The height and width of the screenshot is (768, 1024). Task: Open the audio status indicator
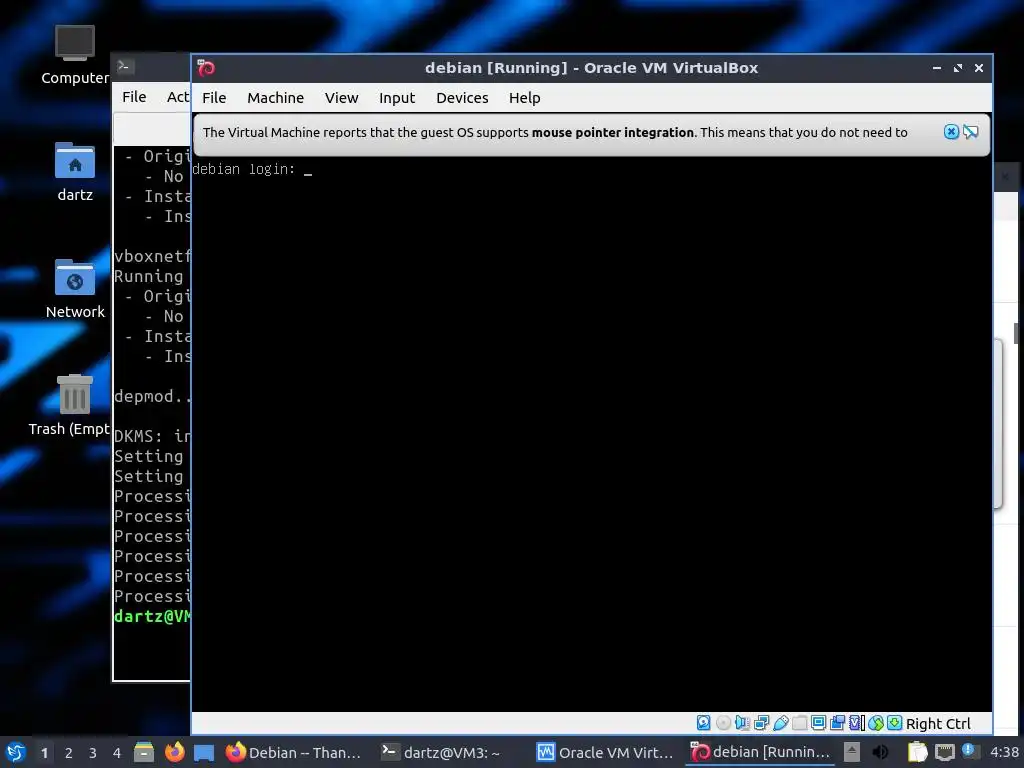coord(742,723)
